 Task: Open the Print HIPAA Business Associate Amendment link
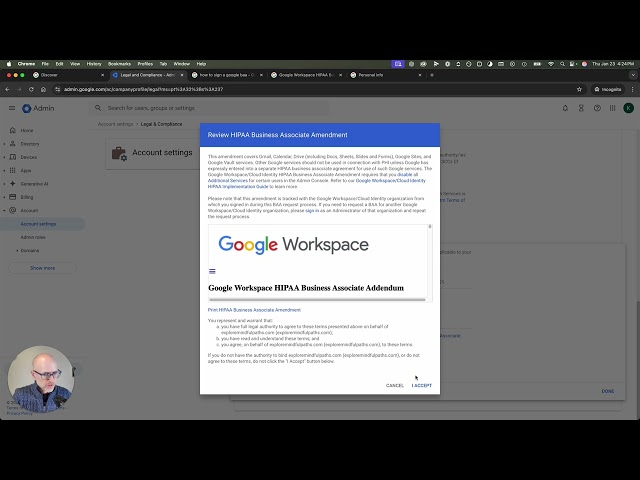[254, 310]
